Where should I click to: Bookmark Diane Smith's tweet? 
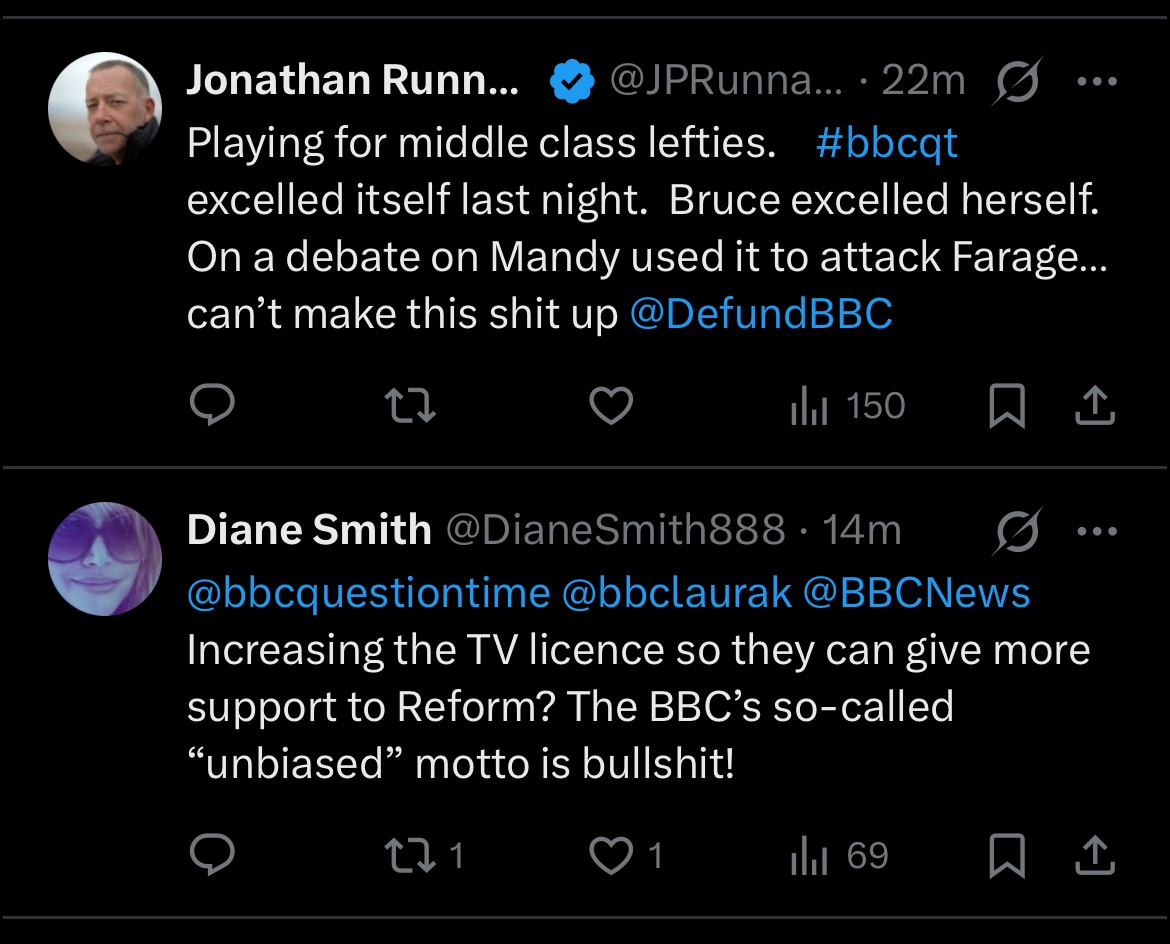pos(1007,856)
